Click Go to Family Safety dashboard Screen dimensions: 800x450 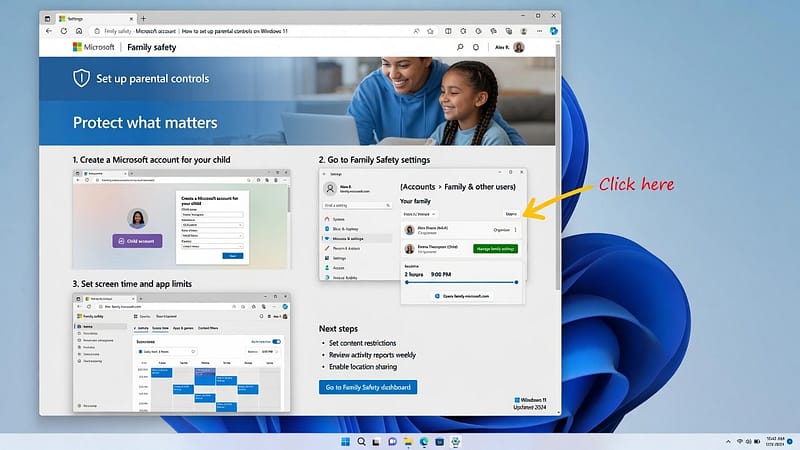click(368, 387)
